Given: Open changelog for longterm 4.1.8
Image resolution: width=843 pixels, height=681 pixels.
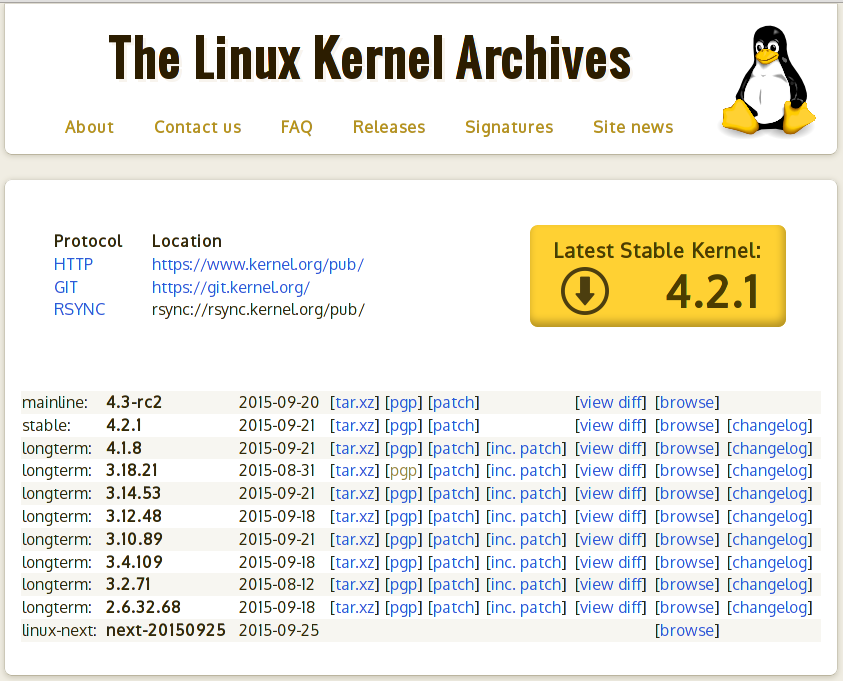Looking at the screenshot, I should (769, 448).
